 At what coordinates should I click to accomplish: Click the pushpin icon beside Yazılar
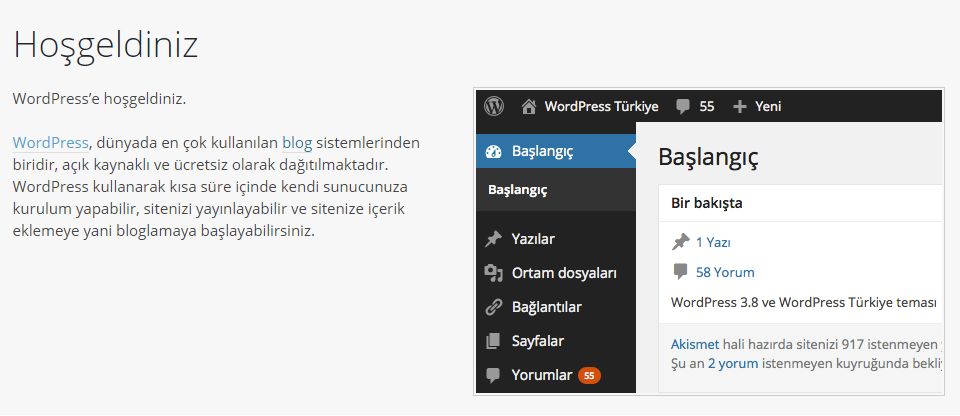[x=493, y=239]
